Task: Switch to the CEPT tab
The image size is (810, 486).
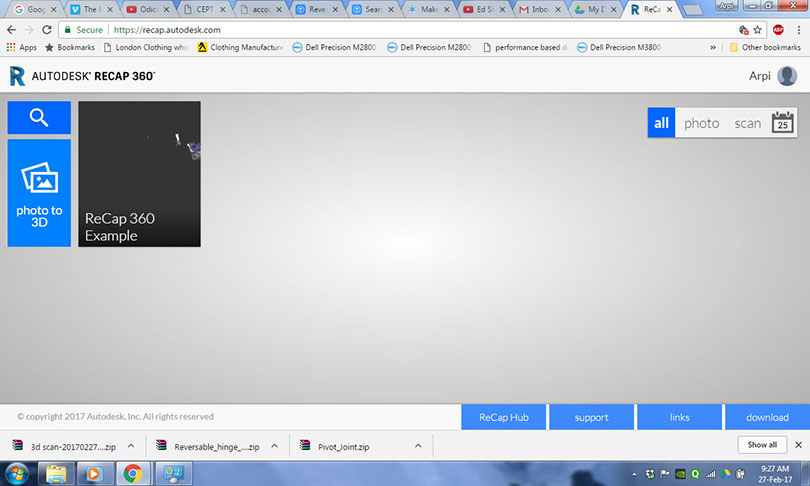Action: [204, 9]
